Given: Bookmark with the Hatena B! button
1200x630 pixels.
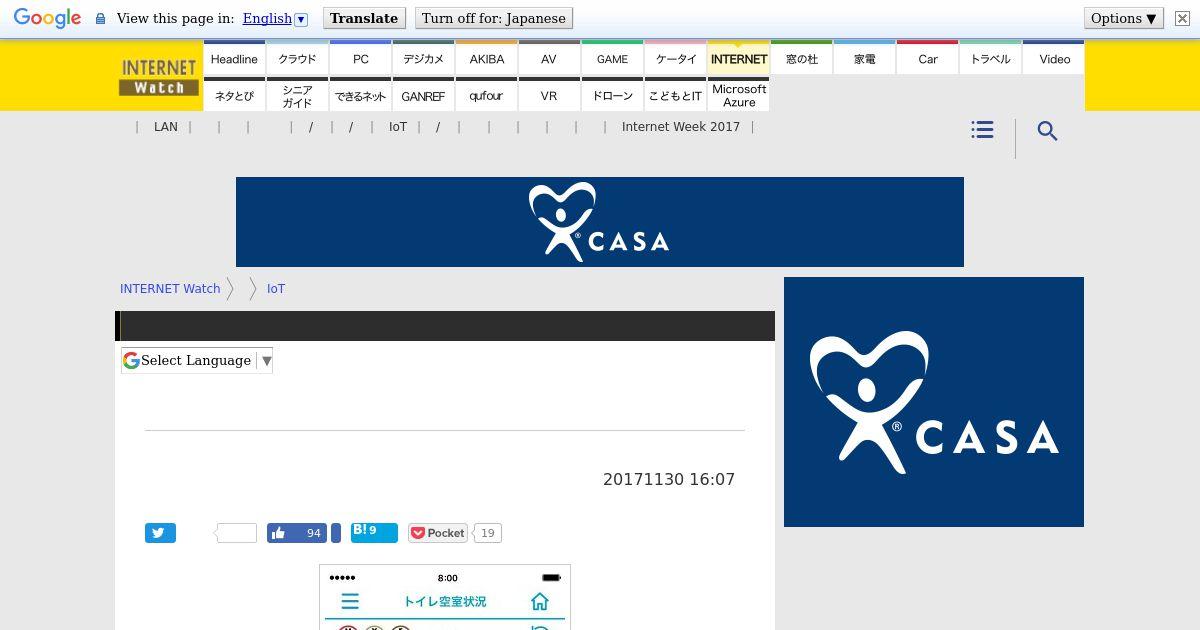Looking at the screenshot, I should coord(374,533).
